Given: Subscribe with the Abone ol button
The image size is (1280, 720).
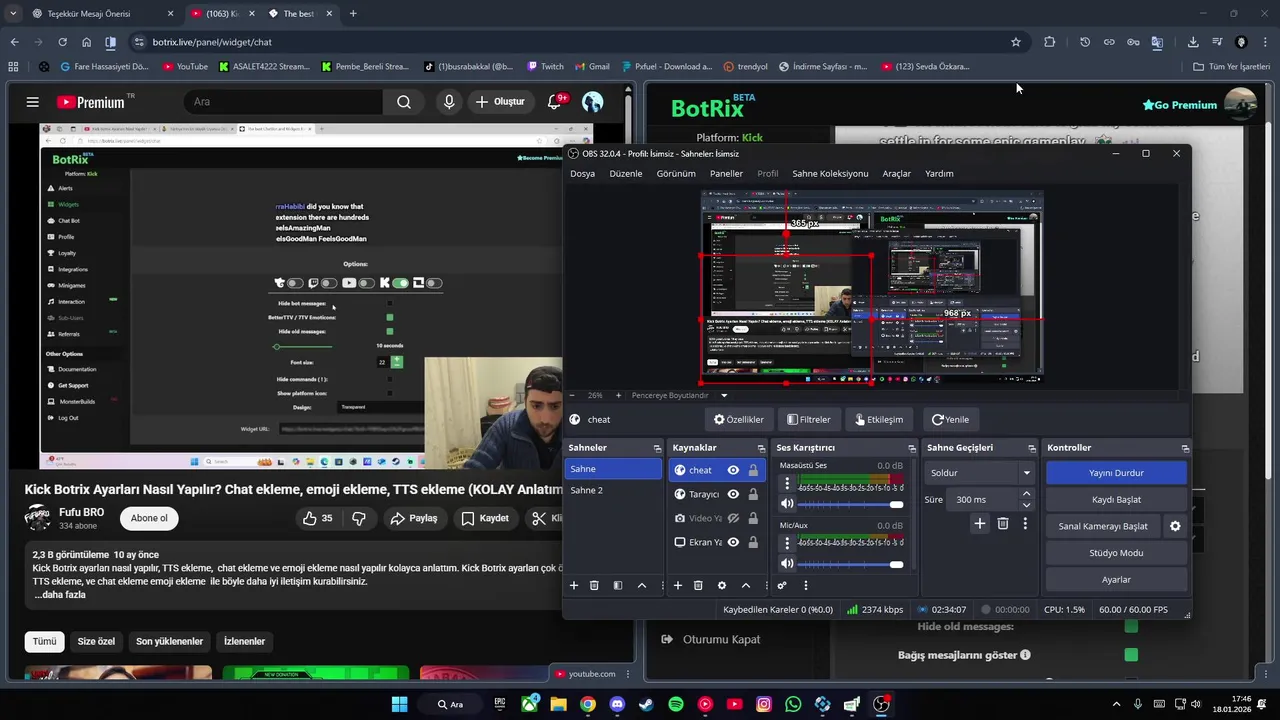Looking at the screenshot, I should (149, 518).
